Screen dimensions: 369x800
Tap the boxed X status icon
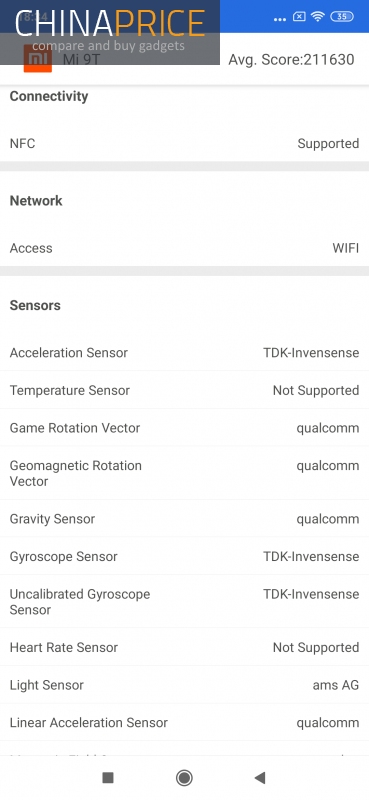pyautogui.click(x=299, y=16)
